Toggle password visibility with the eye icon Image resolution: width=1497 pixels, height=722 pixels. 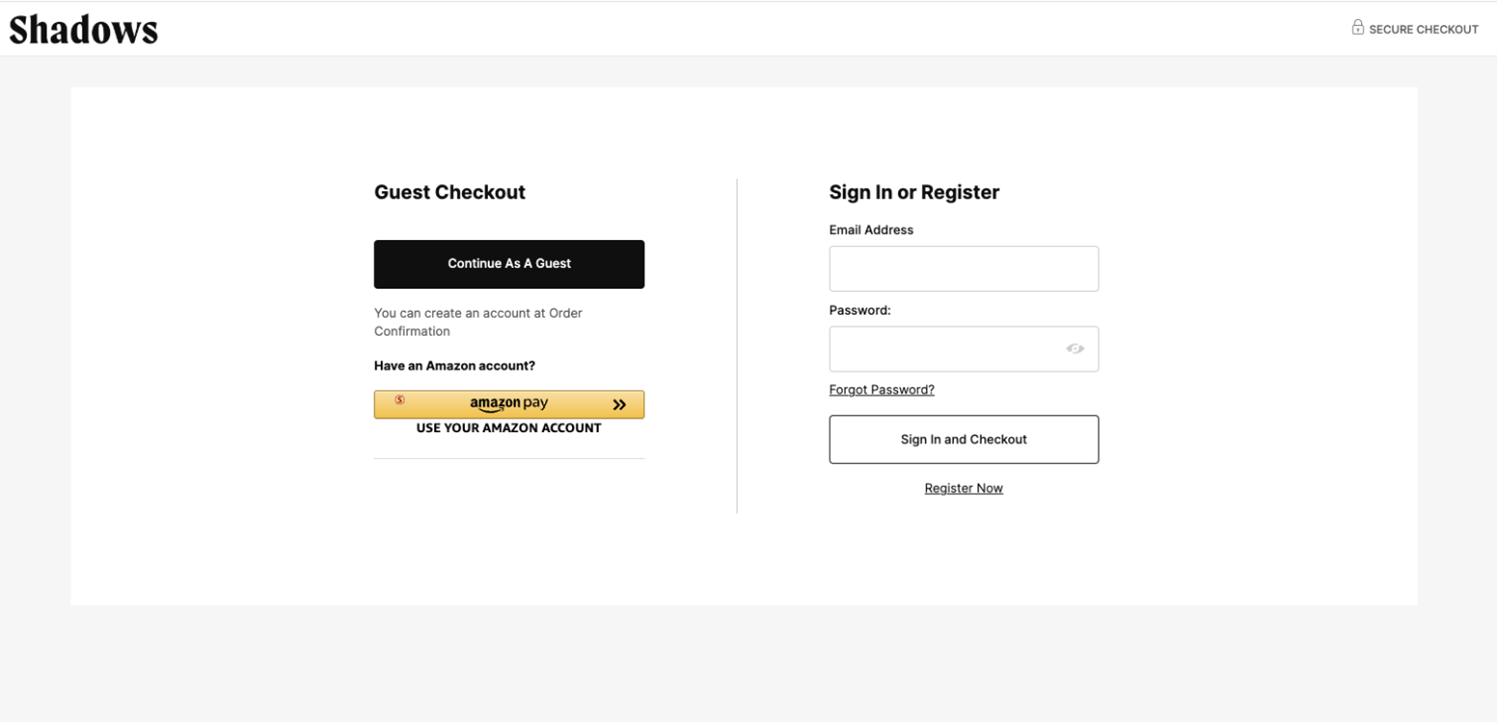coord(1075,349)
